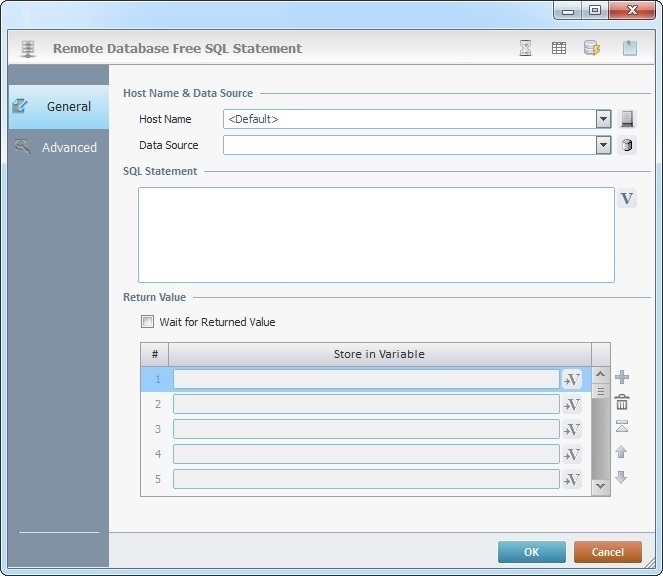Click the clipboard notes icon in the header
Image resolution: width=663 pixels, height=576 pixels.
click(629, 48)
